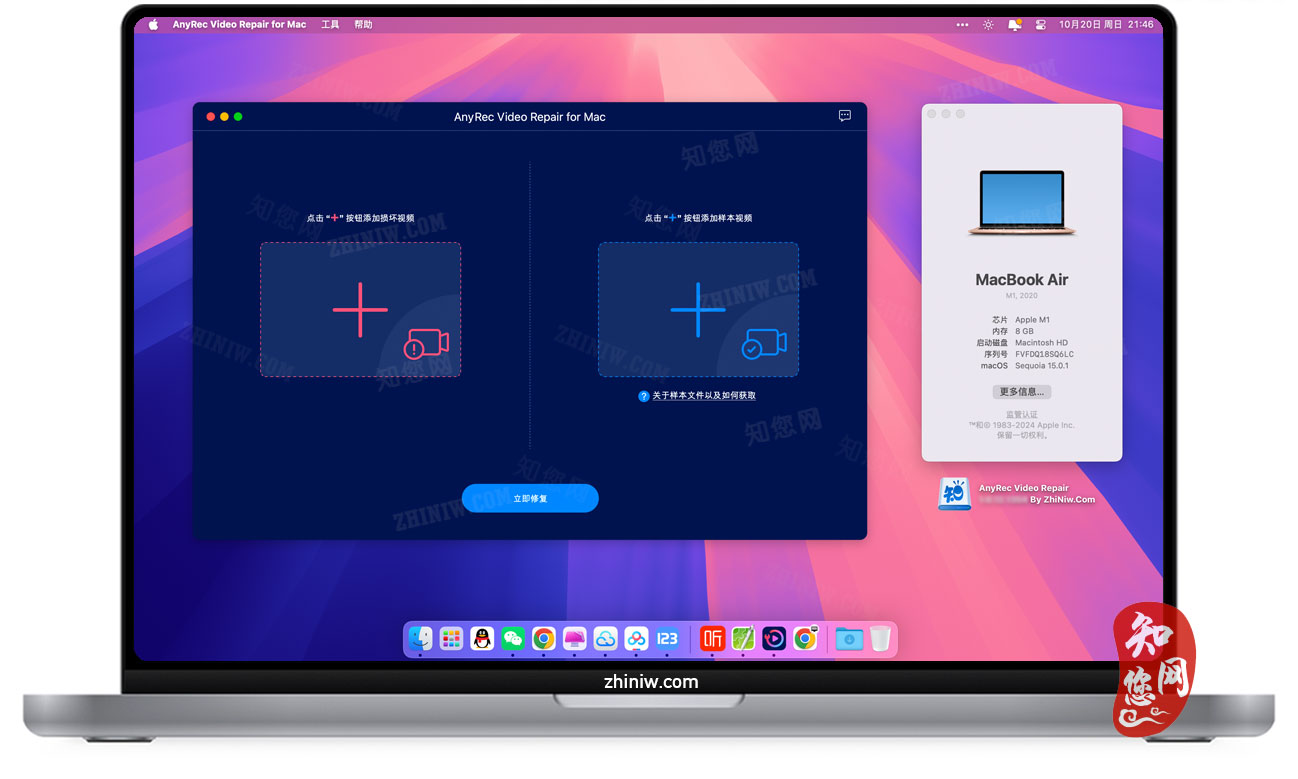Click the MacBook Air image in About window
The width and height of the screenshot is (1298, 779).
click(x=1022, y=203)
